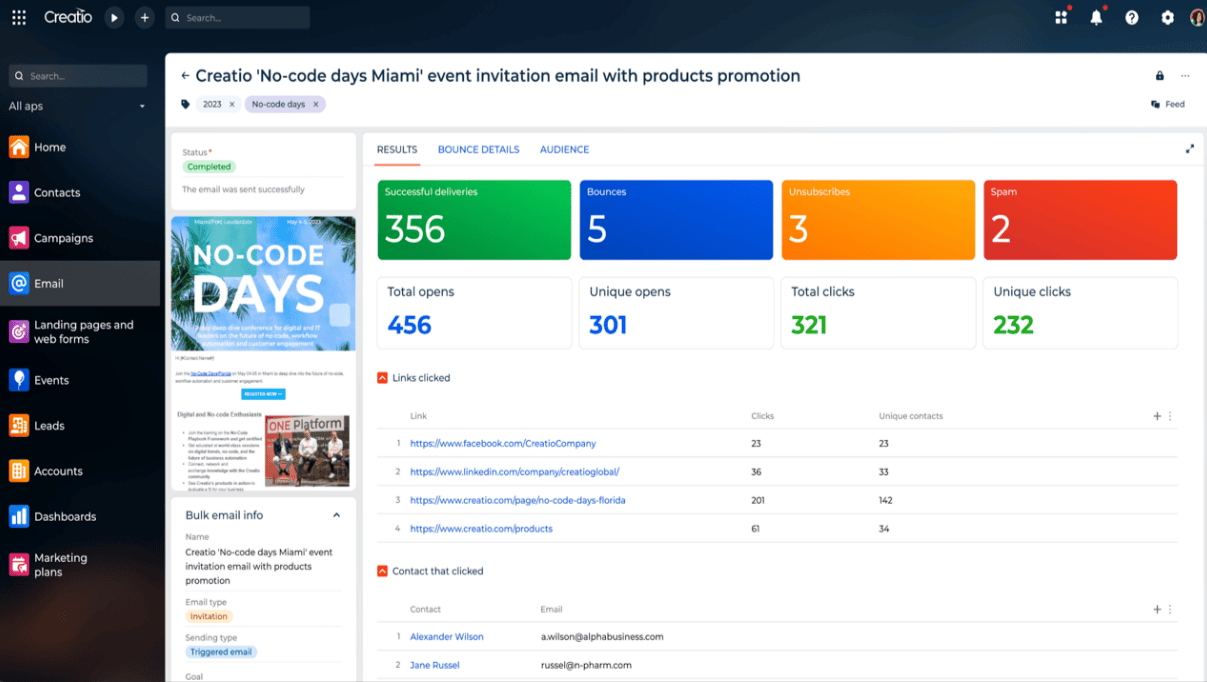Open the page more-actions ellipsis menu
This screenshot has width=1207, height=682.
click(1185, 76)
